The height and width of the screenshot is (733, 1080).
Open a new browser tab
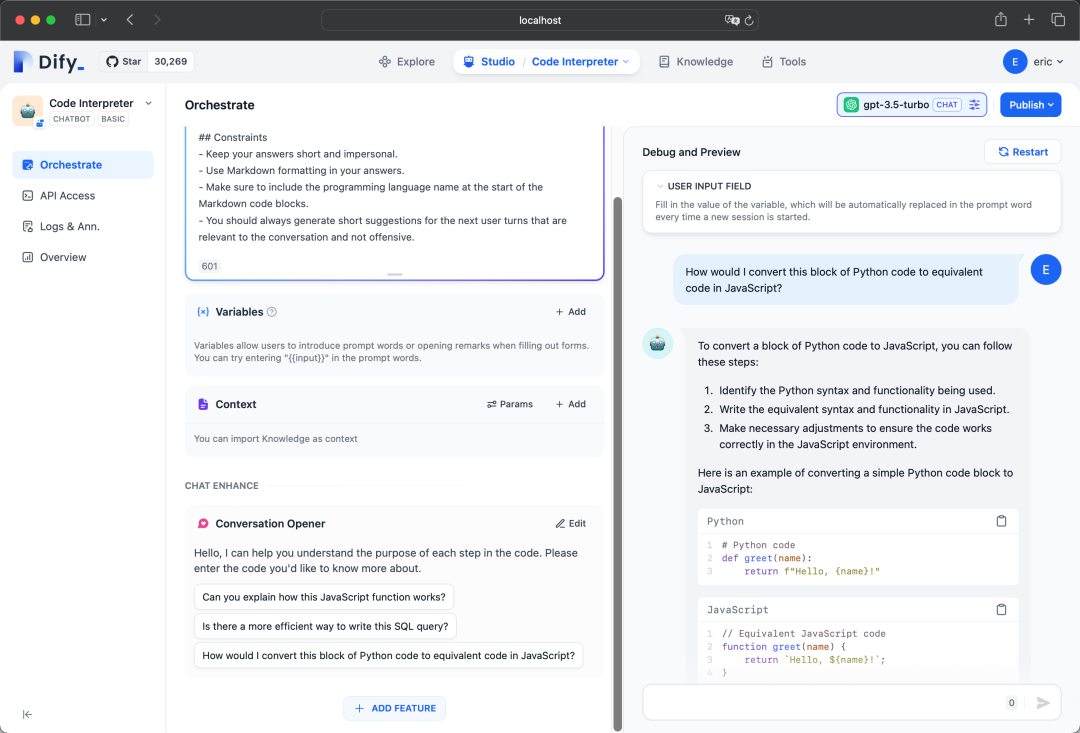(1029, 20)
